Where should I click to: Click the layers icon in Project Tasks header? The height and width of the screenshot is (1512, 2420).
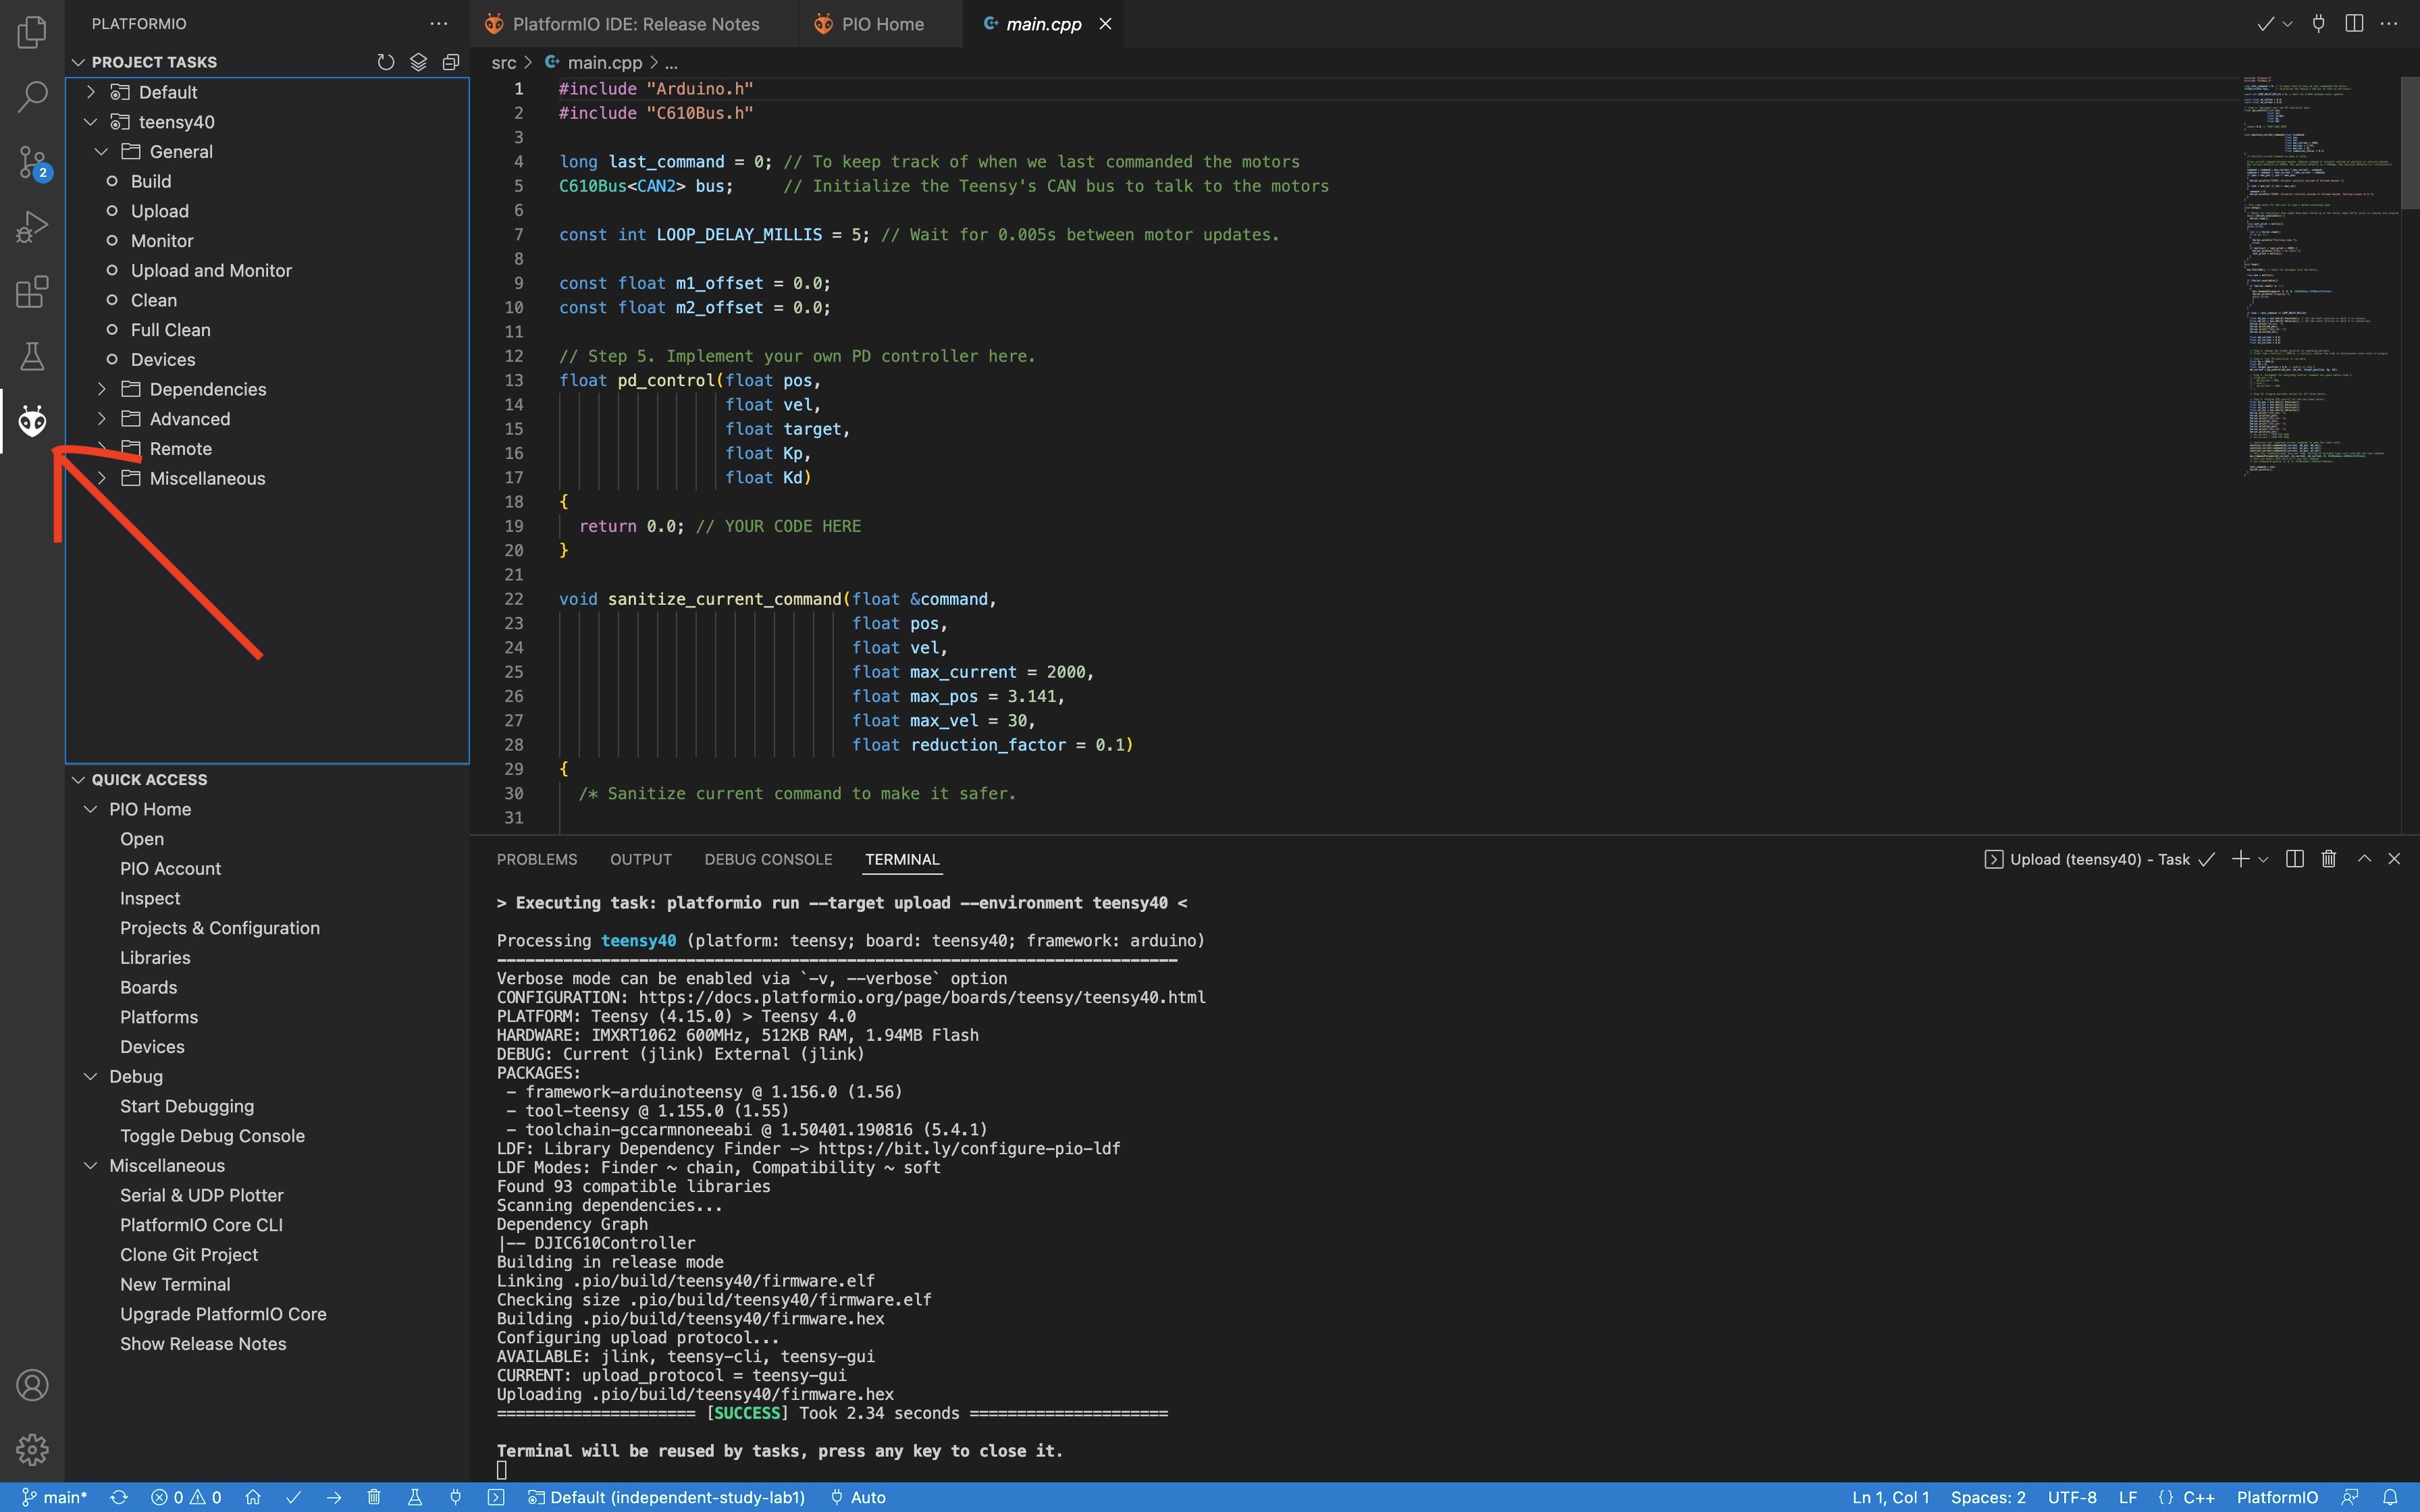click(x=419, y=62)
